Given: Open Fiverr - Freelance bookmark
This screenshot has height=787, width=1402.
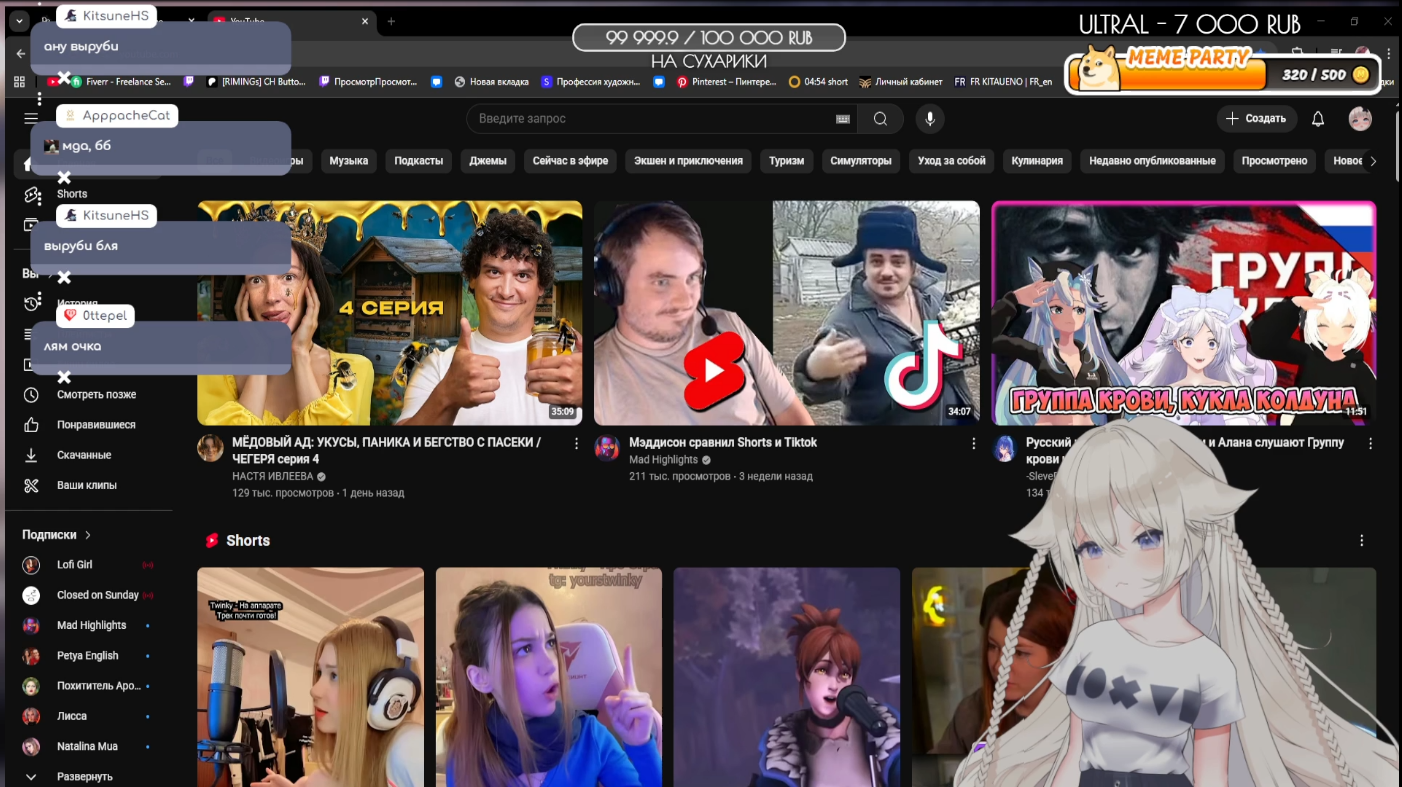Looking at the screenshot, I should (x=121, y=82).
